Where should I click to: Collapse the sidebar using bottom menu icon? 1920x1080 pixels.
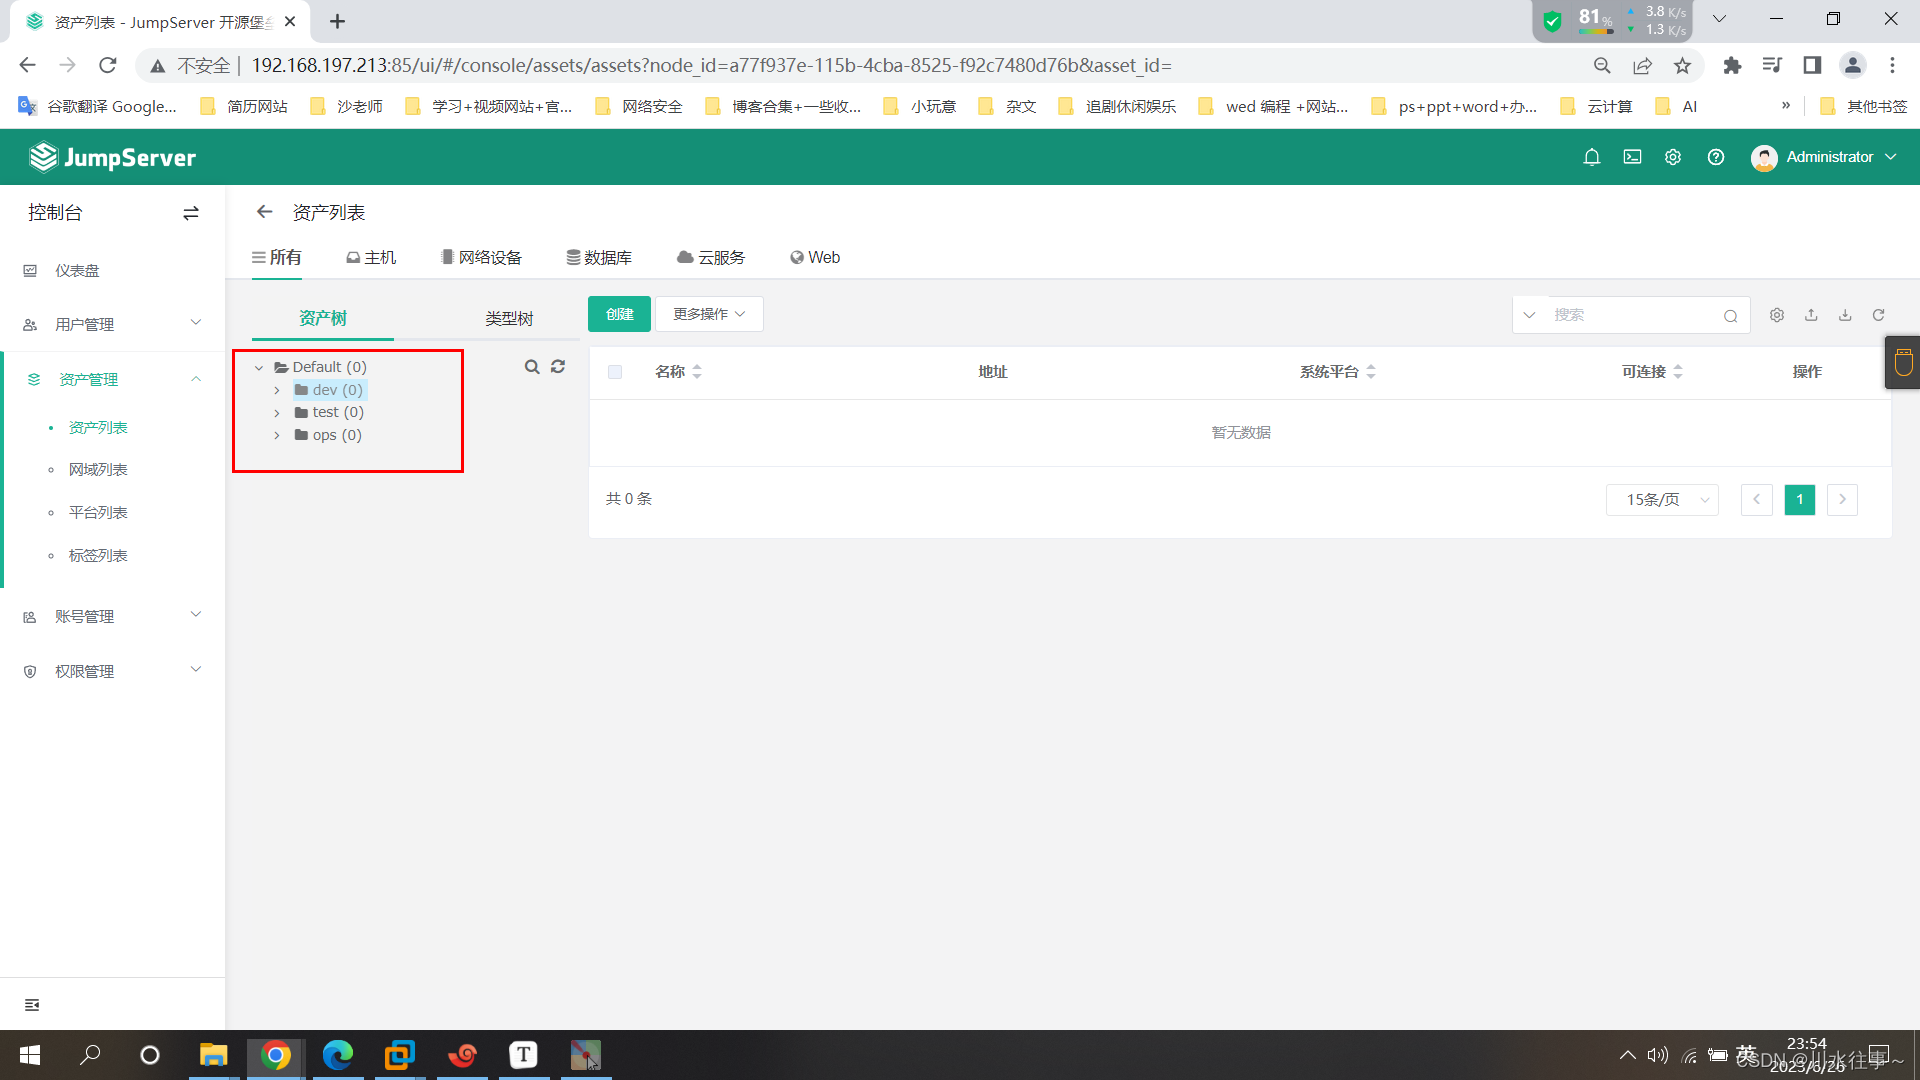tap(32, 1005)
